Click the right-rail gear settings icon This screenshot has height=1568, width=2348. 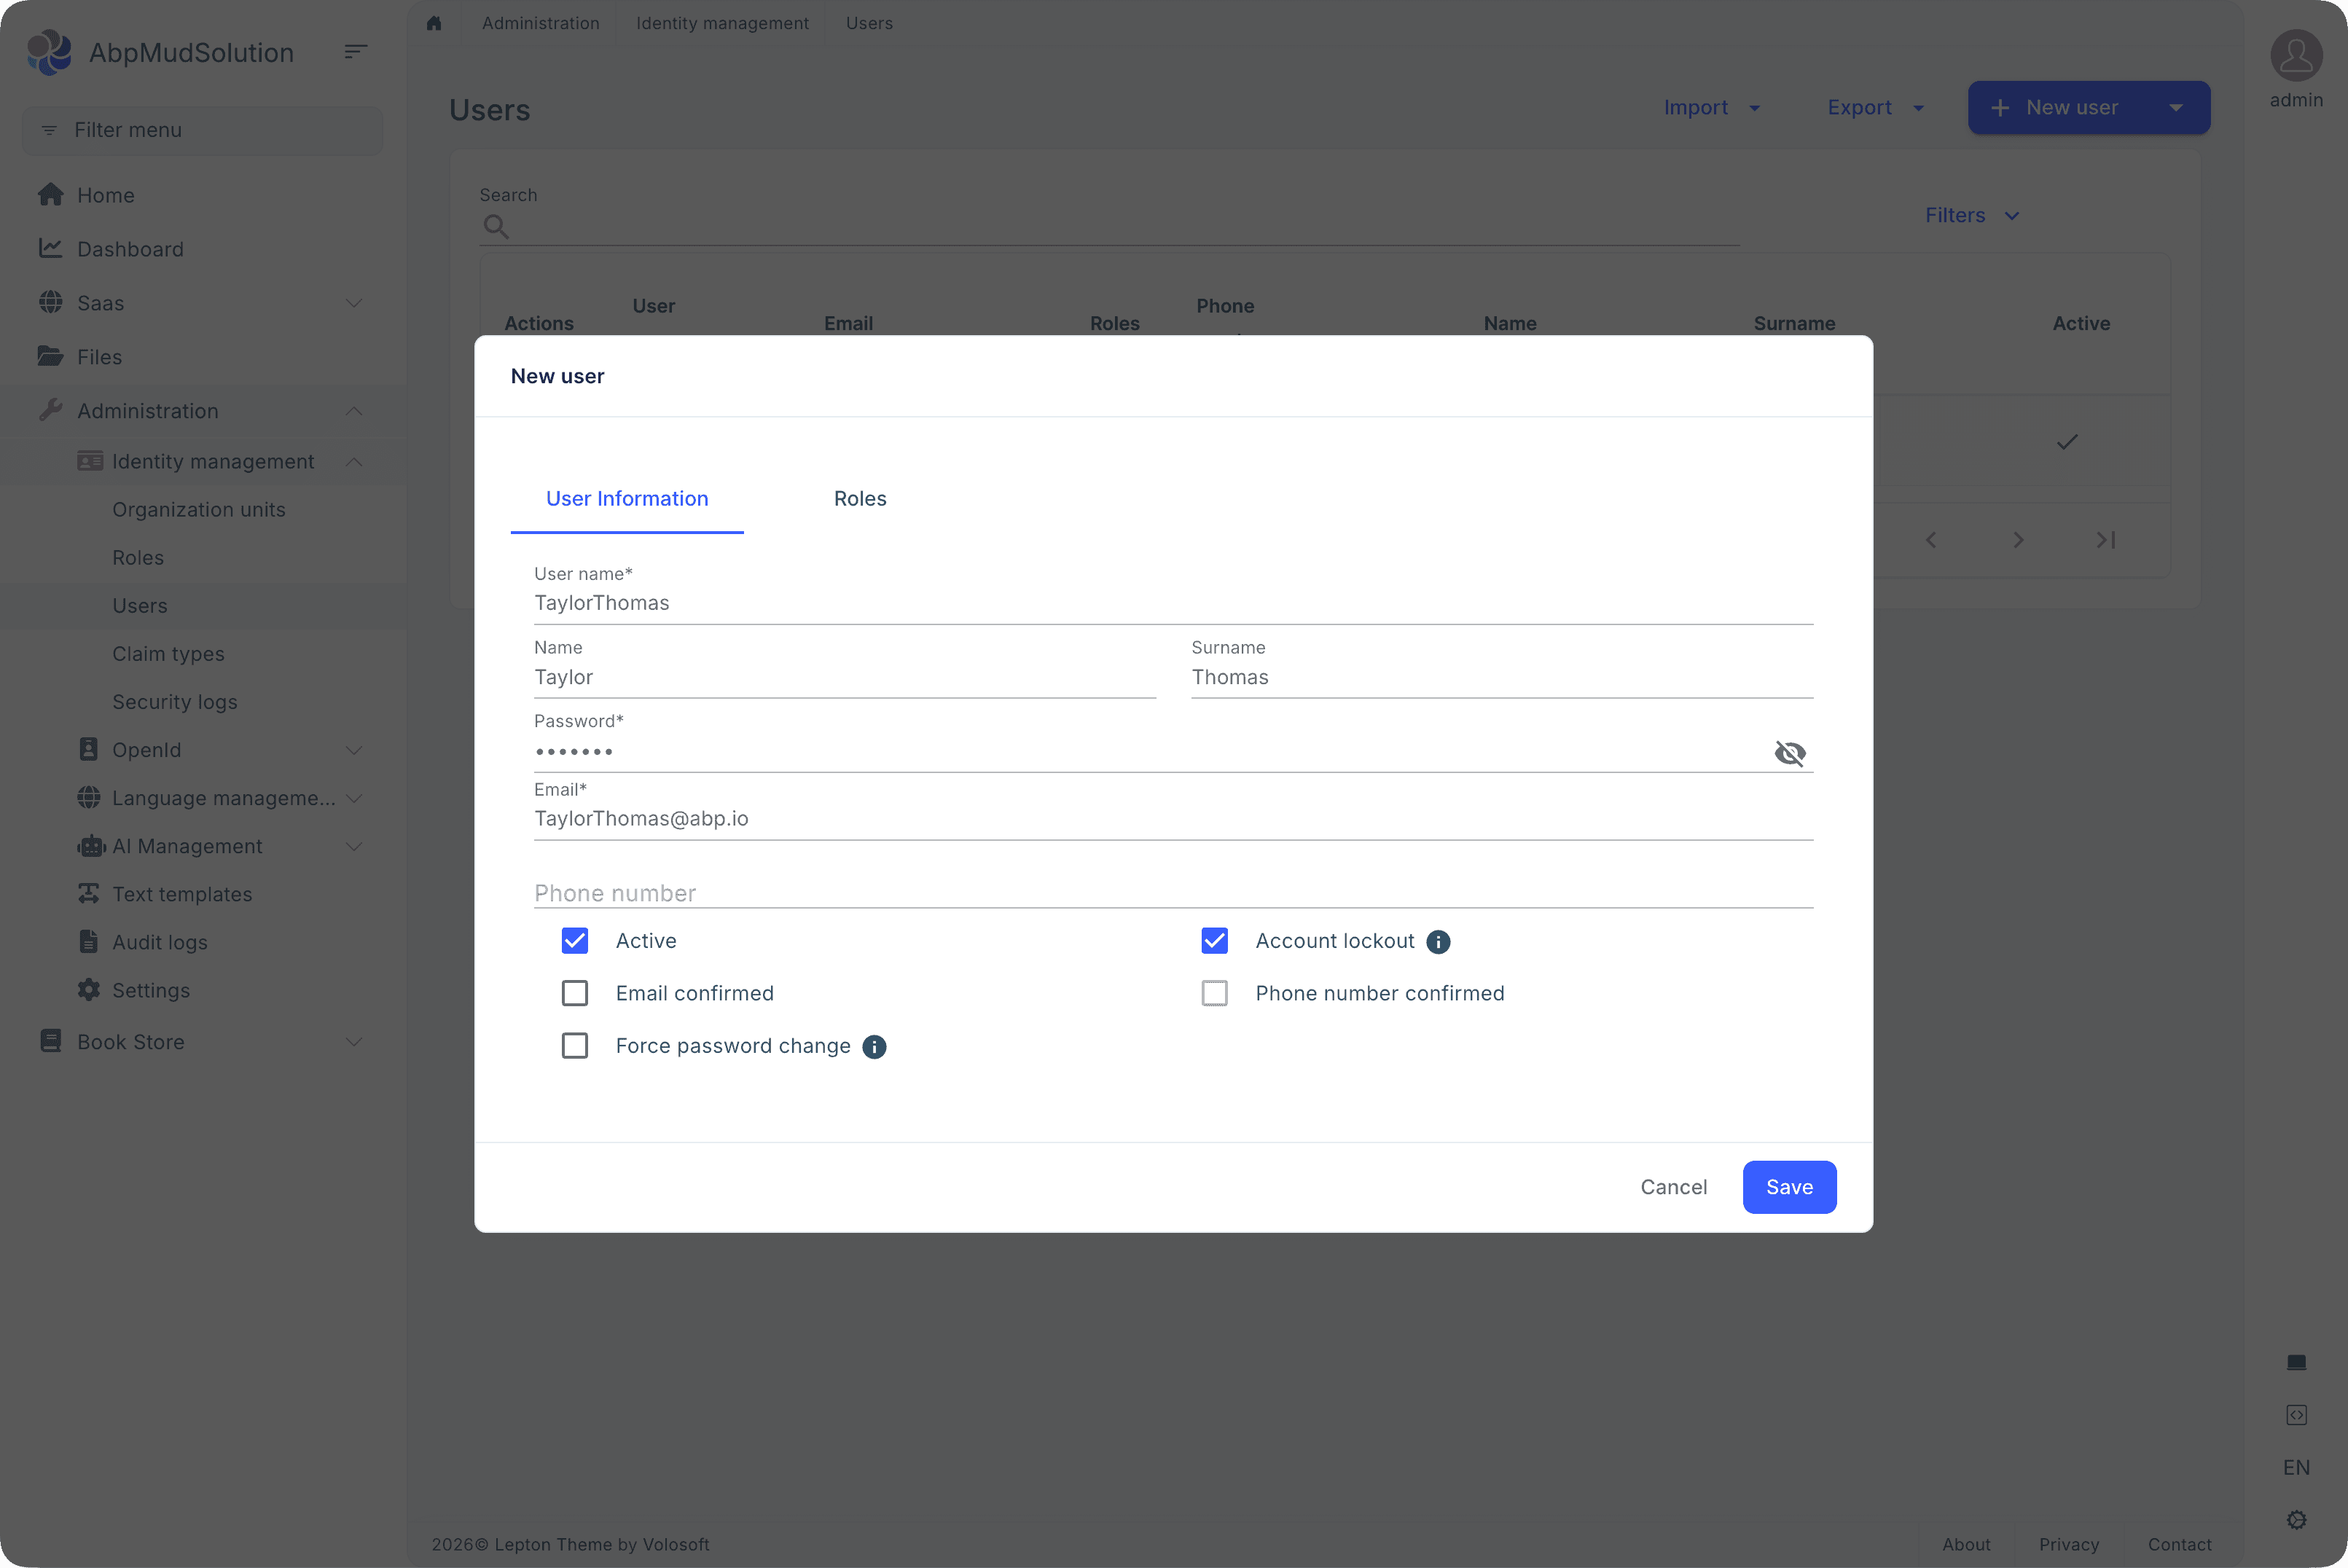click(x=2296, y=1520)
